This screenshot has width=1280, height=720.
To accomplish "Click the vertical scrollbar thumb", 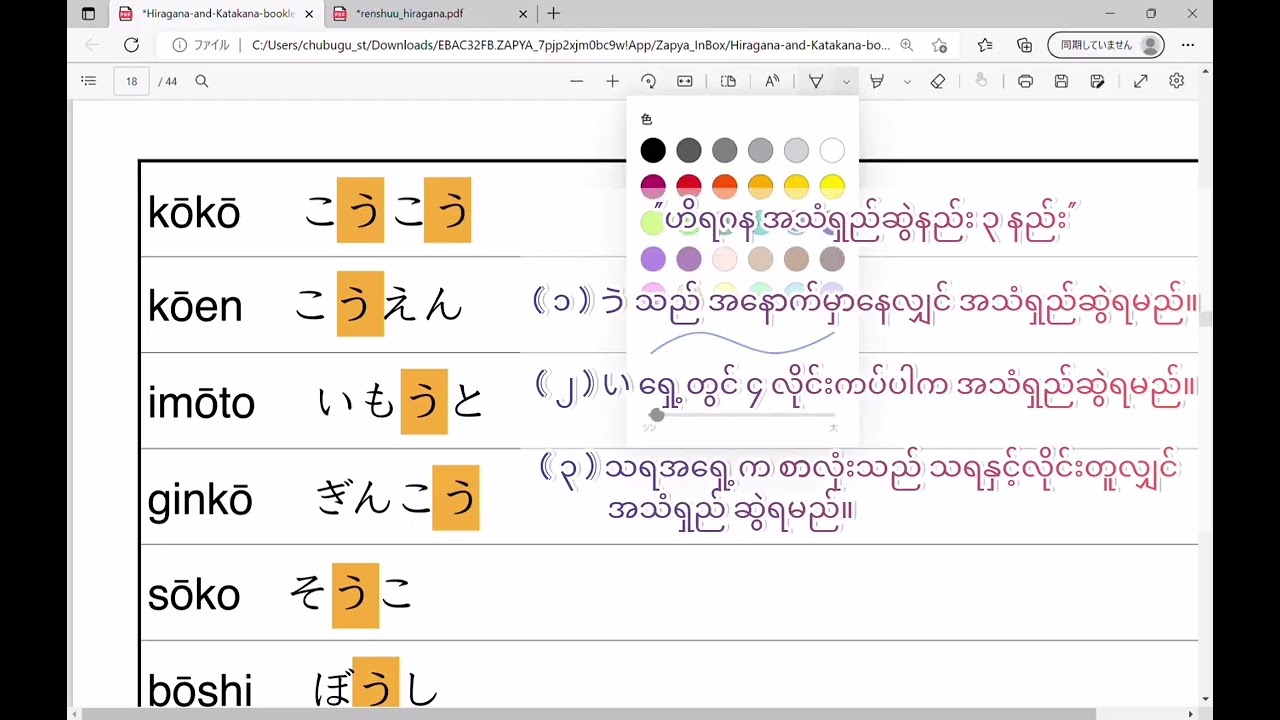I will click(1206, 319).
